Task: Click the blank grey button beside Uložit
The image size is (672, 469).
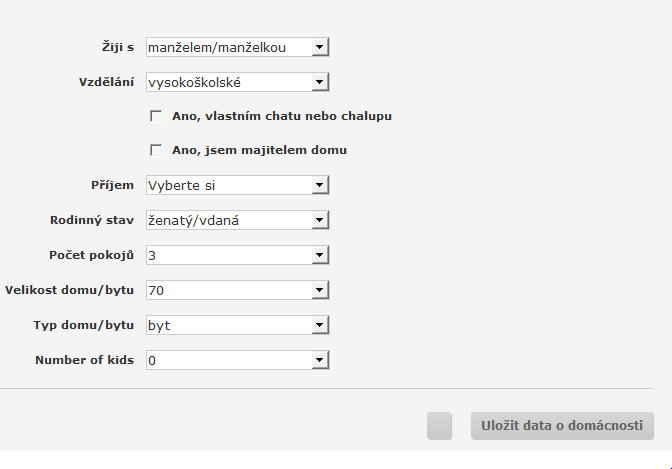Action: coord(439,426)
